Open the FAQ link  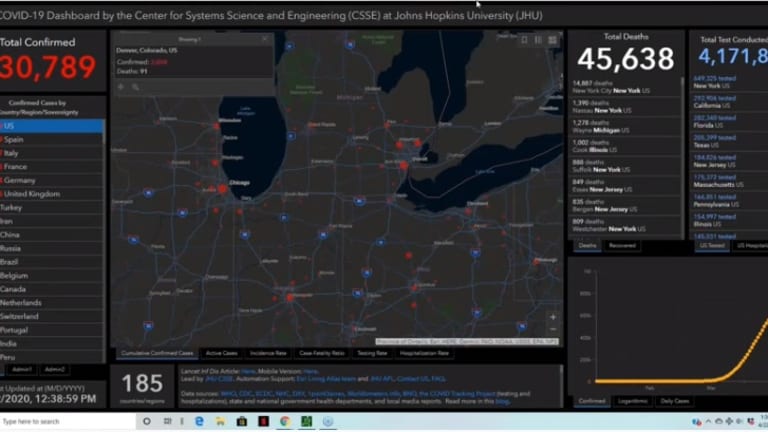click(438, 379)
